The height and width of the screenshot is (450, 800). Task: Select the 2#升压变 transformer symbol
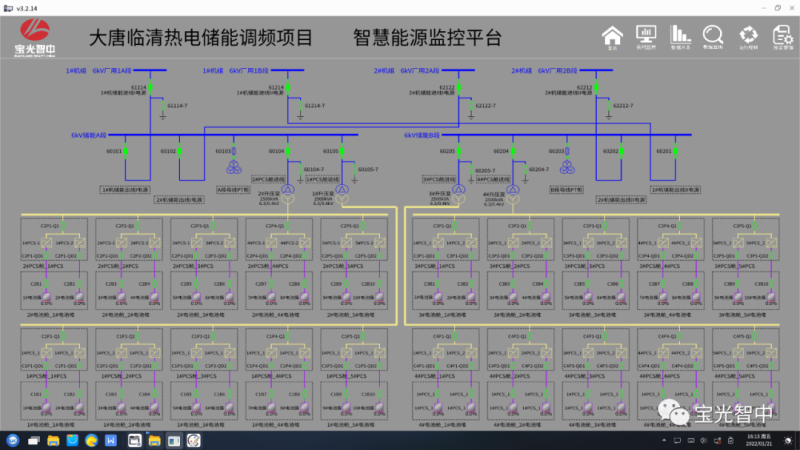pyautogui.click(x=288, y=190)
